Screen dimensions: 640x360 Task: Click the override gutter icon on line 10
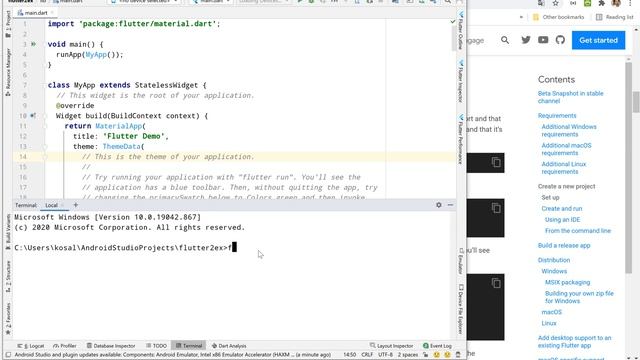point(33,116)
